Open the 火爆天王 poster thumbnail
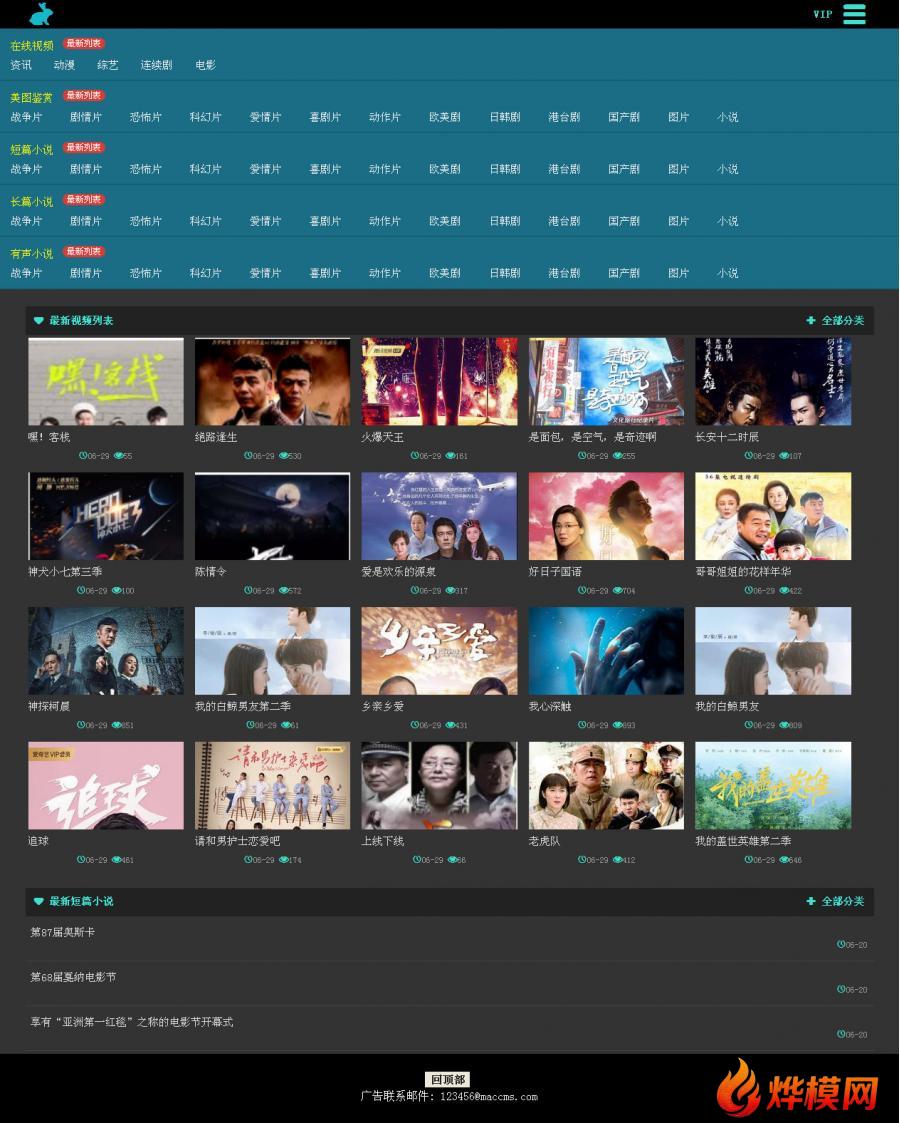This screenshot has height=1123, width=900. pos(439,382)
